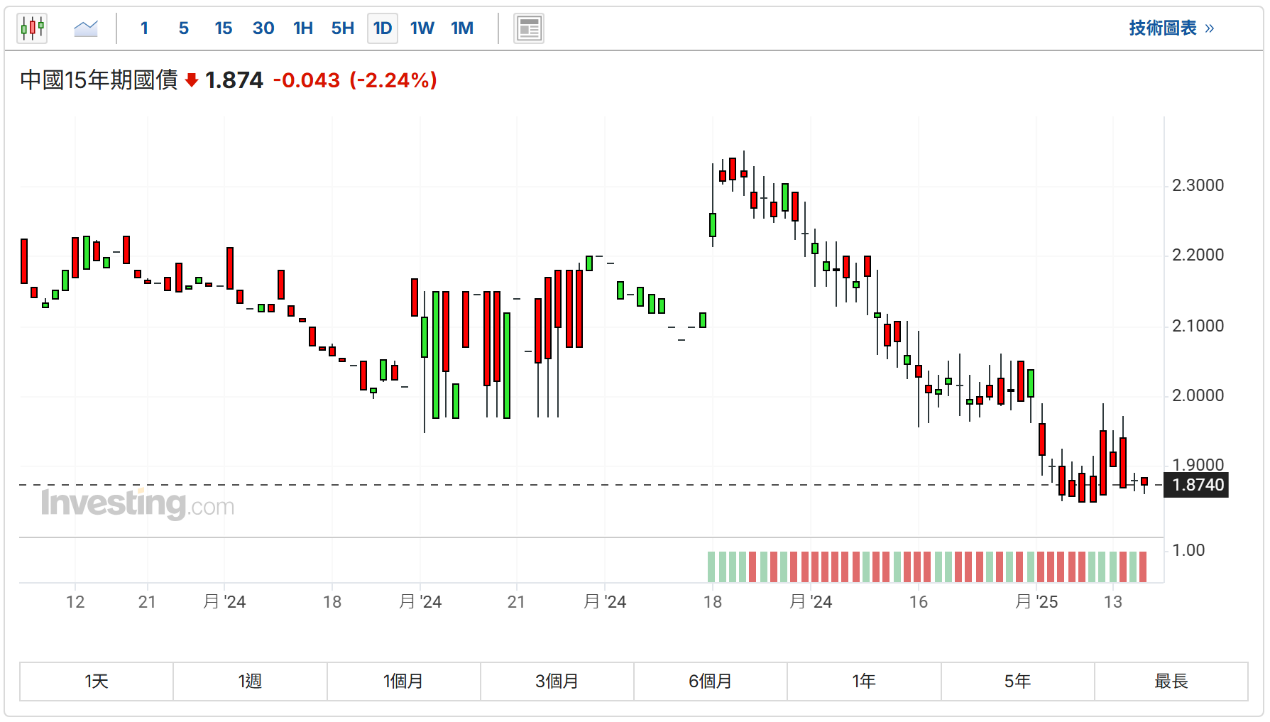Open the news panel layout icon
The width and height of the screenshot is (1270, 722).
[529, 28]
